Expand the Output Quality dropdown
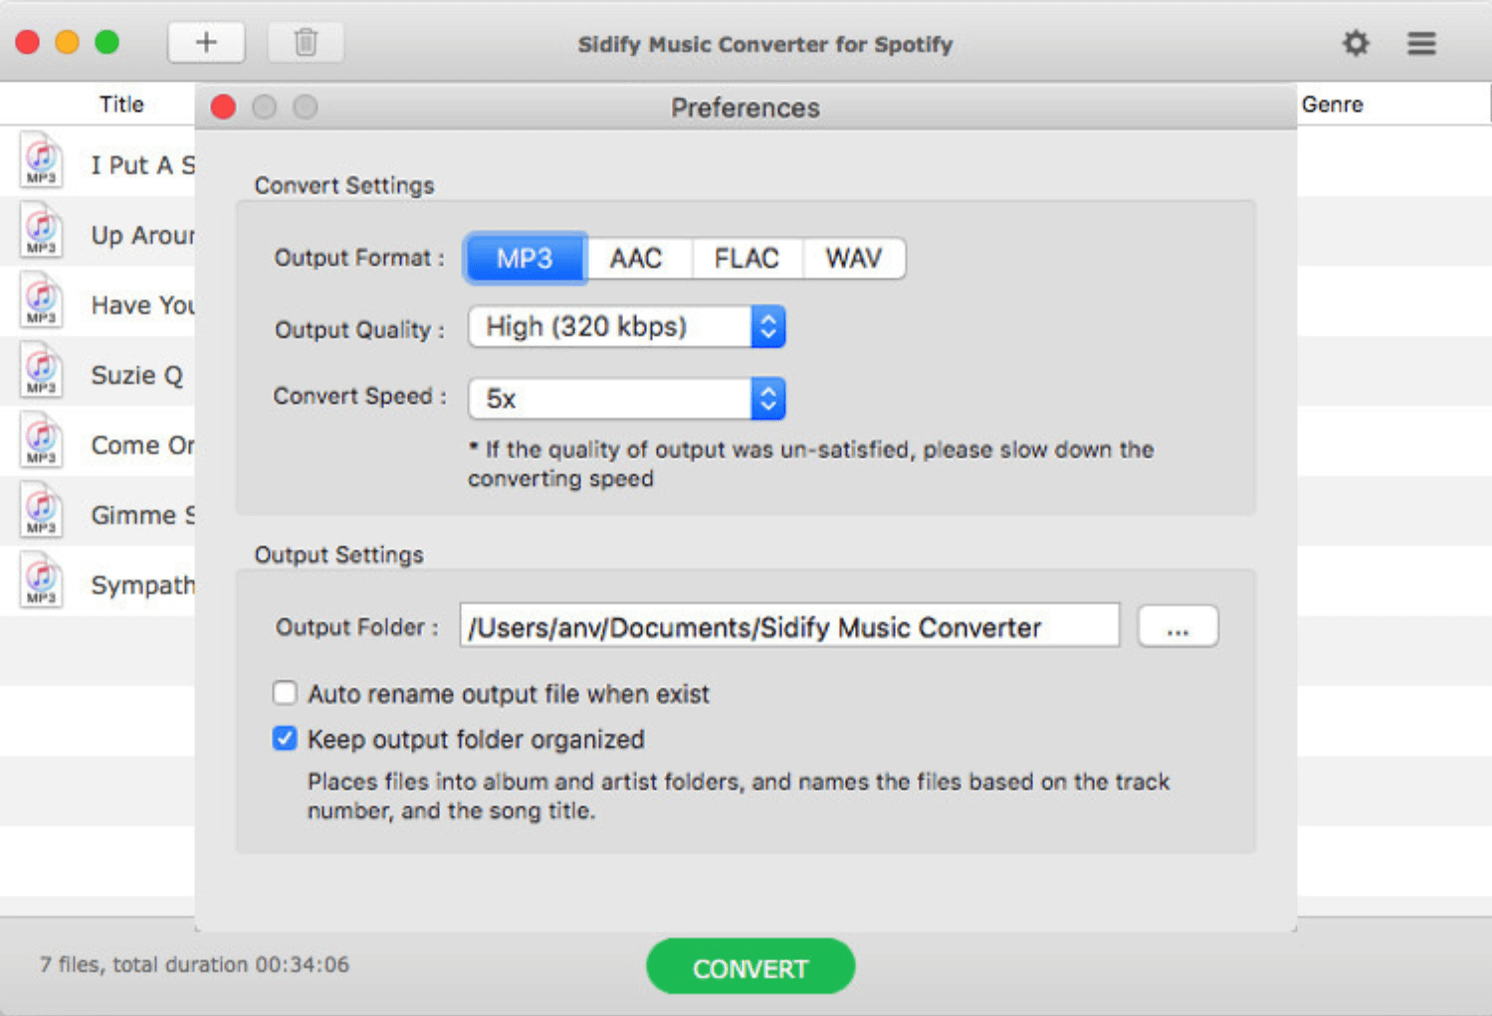The height and width of the screenshot is (1016, 1492). (627, 327)
